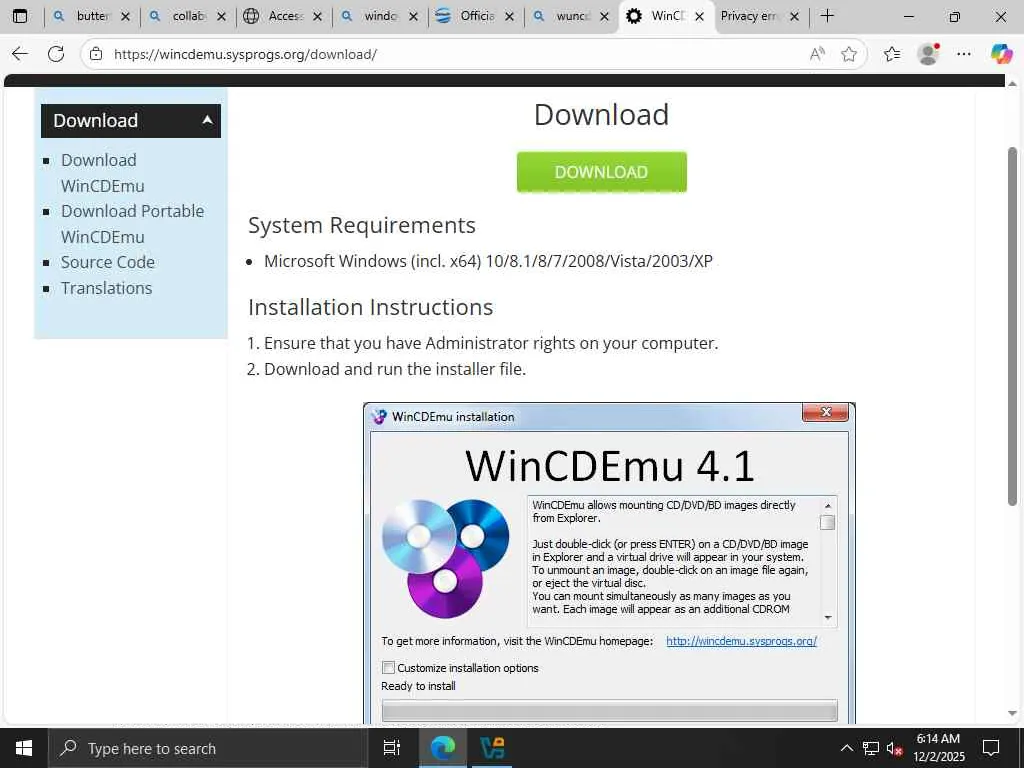Click the page vertical scrollbar thumb
The height and width of the screenshot is (768, 1024).
click(1012, 327)
